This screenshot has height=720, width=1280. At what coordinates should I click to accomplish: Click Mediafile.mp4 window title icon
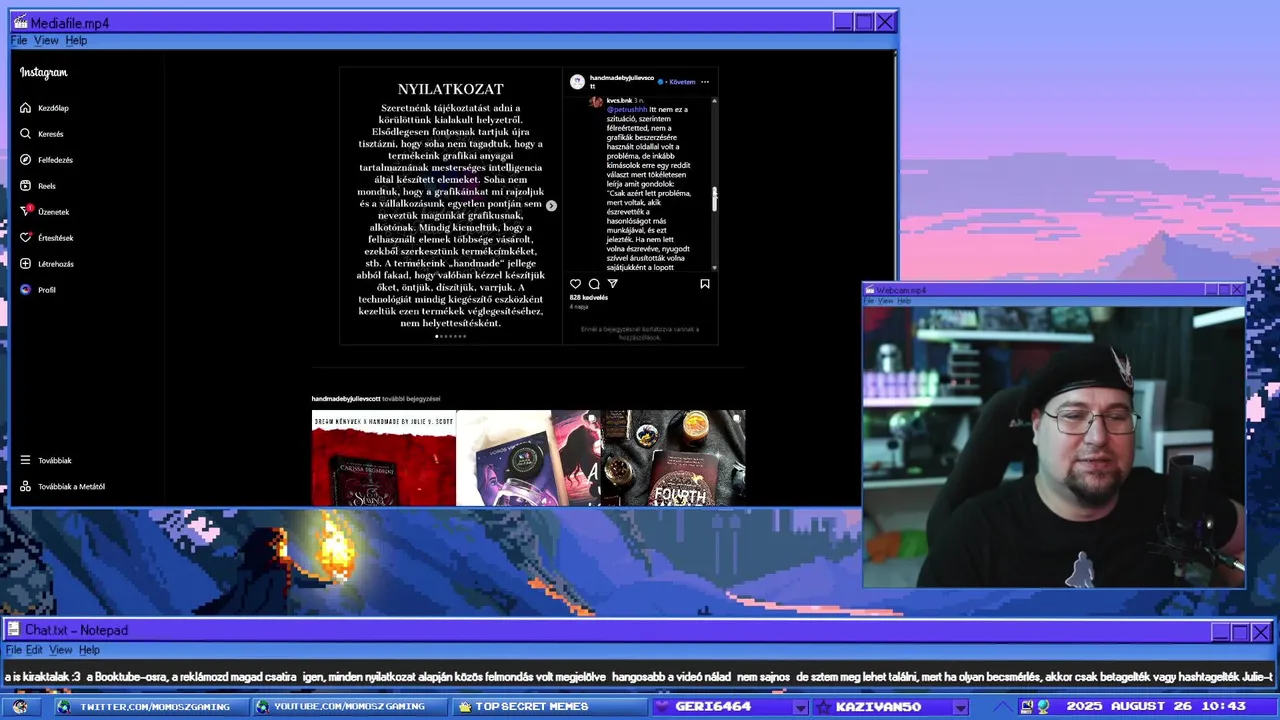(x=20, y=22)
